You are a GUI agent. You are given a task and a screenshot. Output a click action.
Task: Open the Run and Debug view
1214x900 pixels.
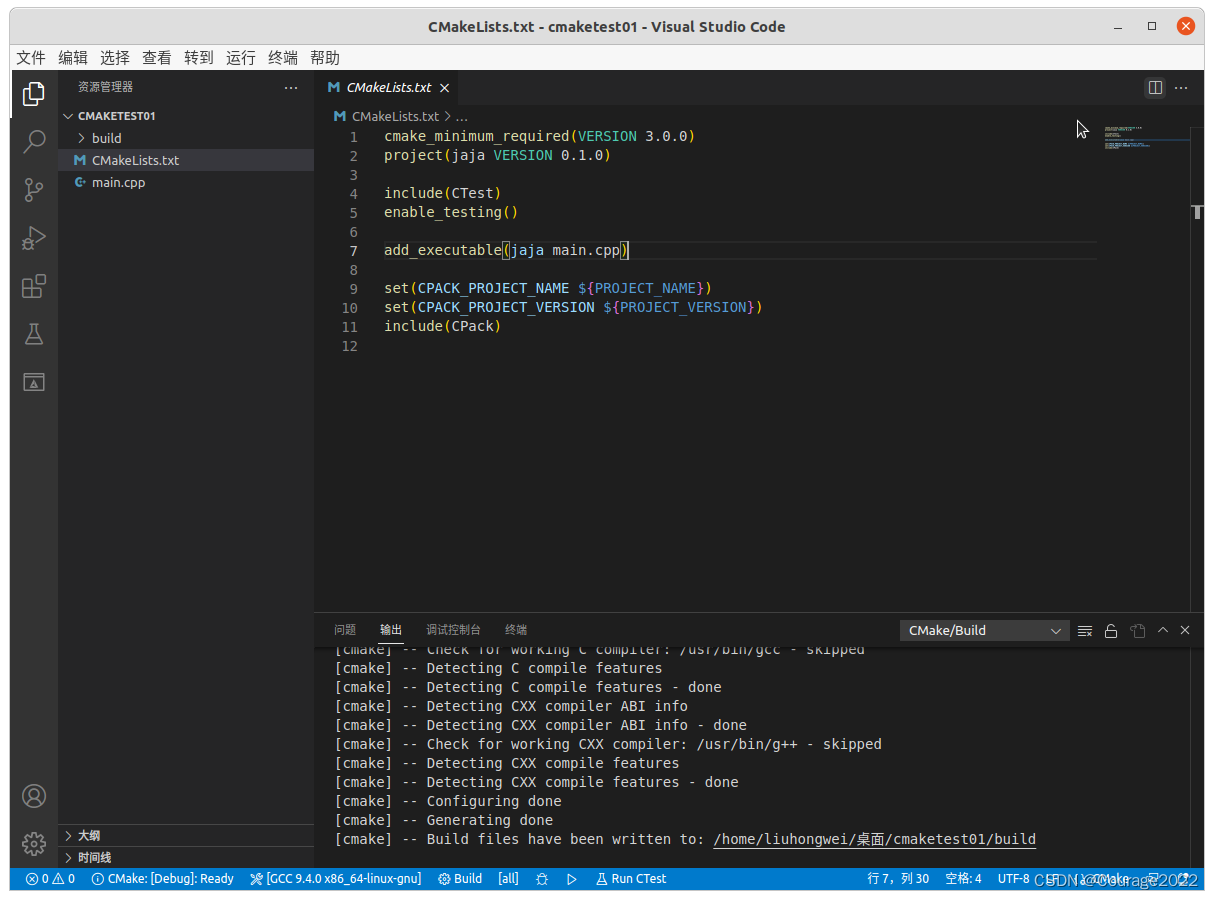coord(34,238)
